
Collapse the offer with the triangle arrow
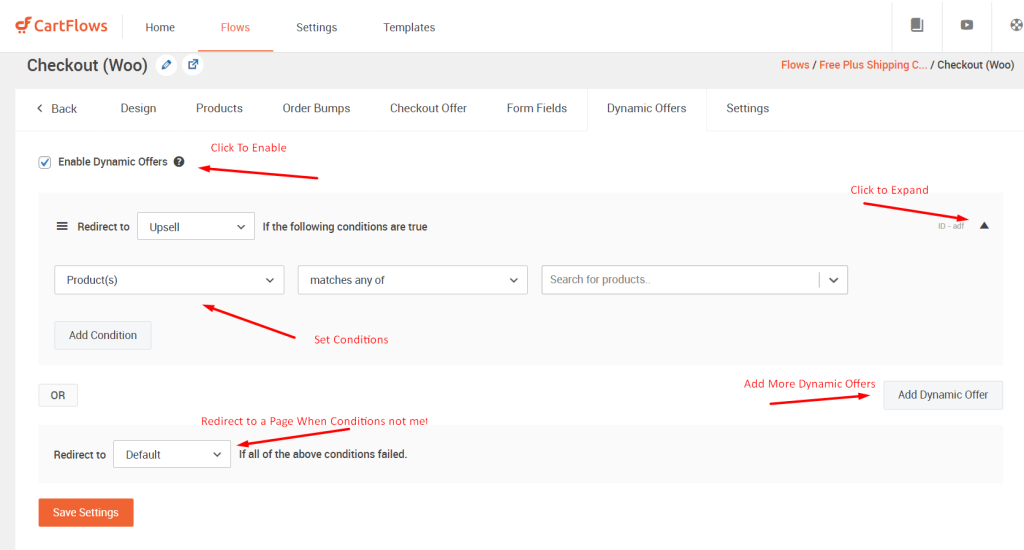pyautogui.click(x=984, y=226)
